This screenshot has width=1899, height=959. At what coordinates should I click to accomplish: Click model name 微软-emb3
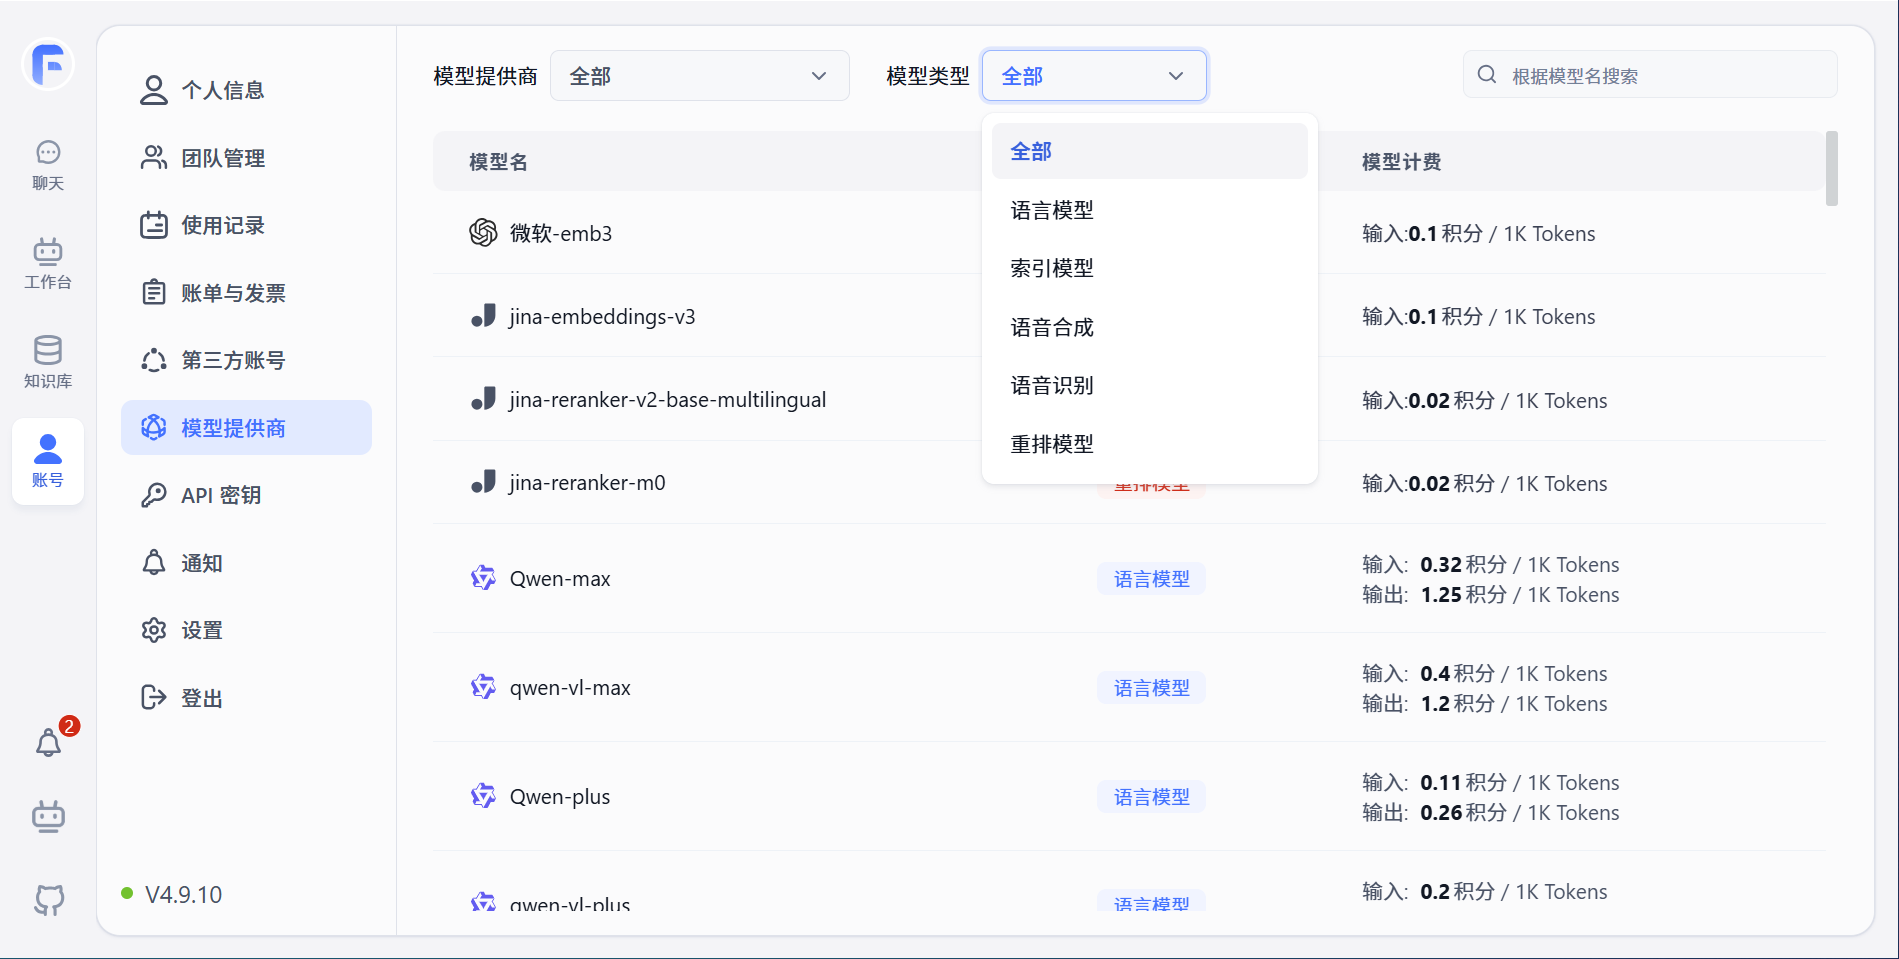[x=561, y=233]
